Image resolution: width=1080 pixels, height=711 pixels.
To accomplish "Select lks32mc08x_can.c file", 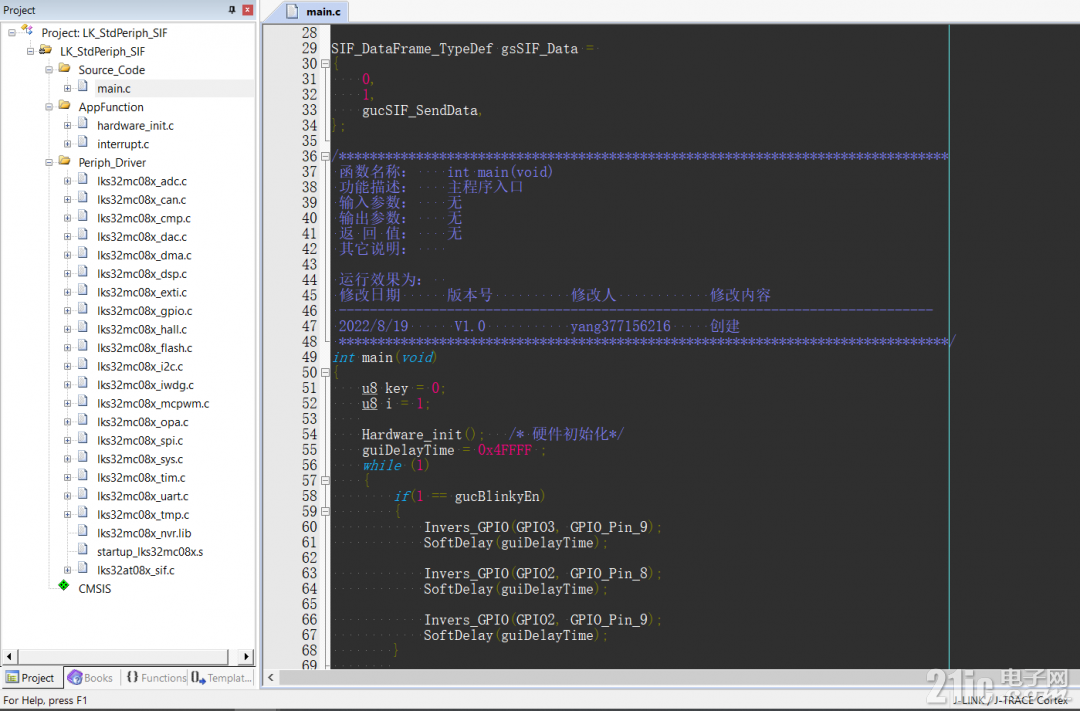I will (141, 200).
